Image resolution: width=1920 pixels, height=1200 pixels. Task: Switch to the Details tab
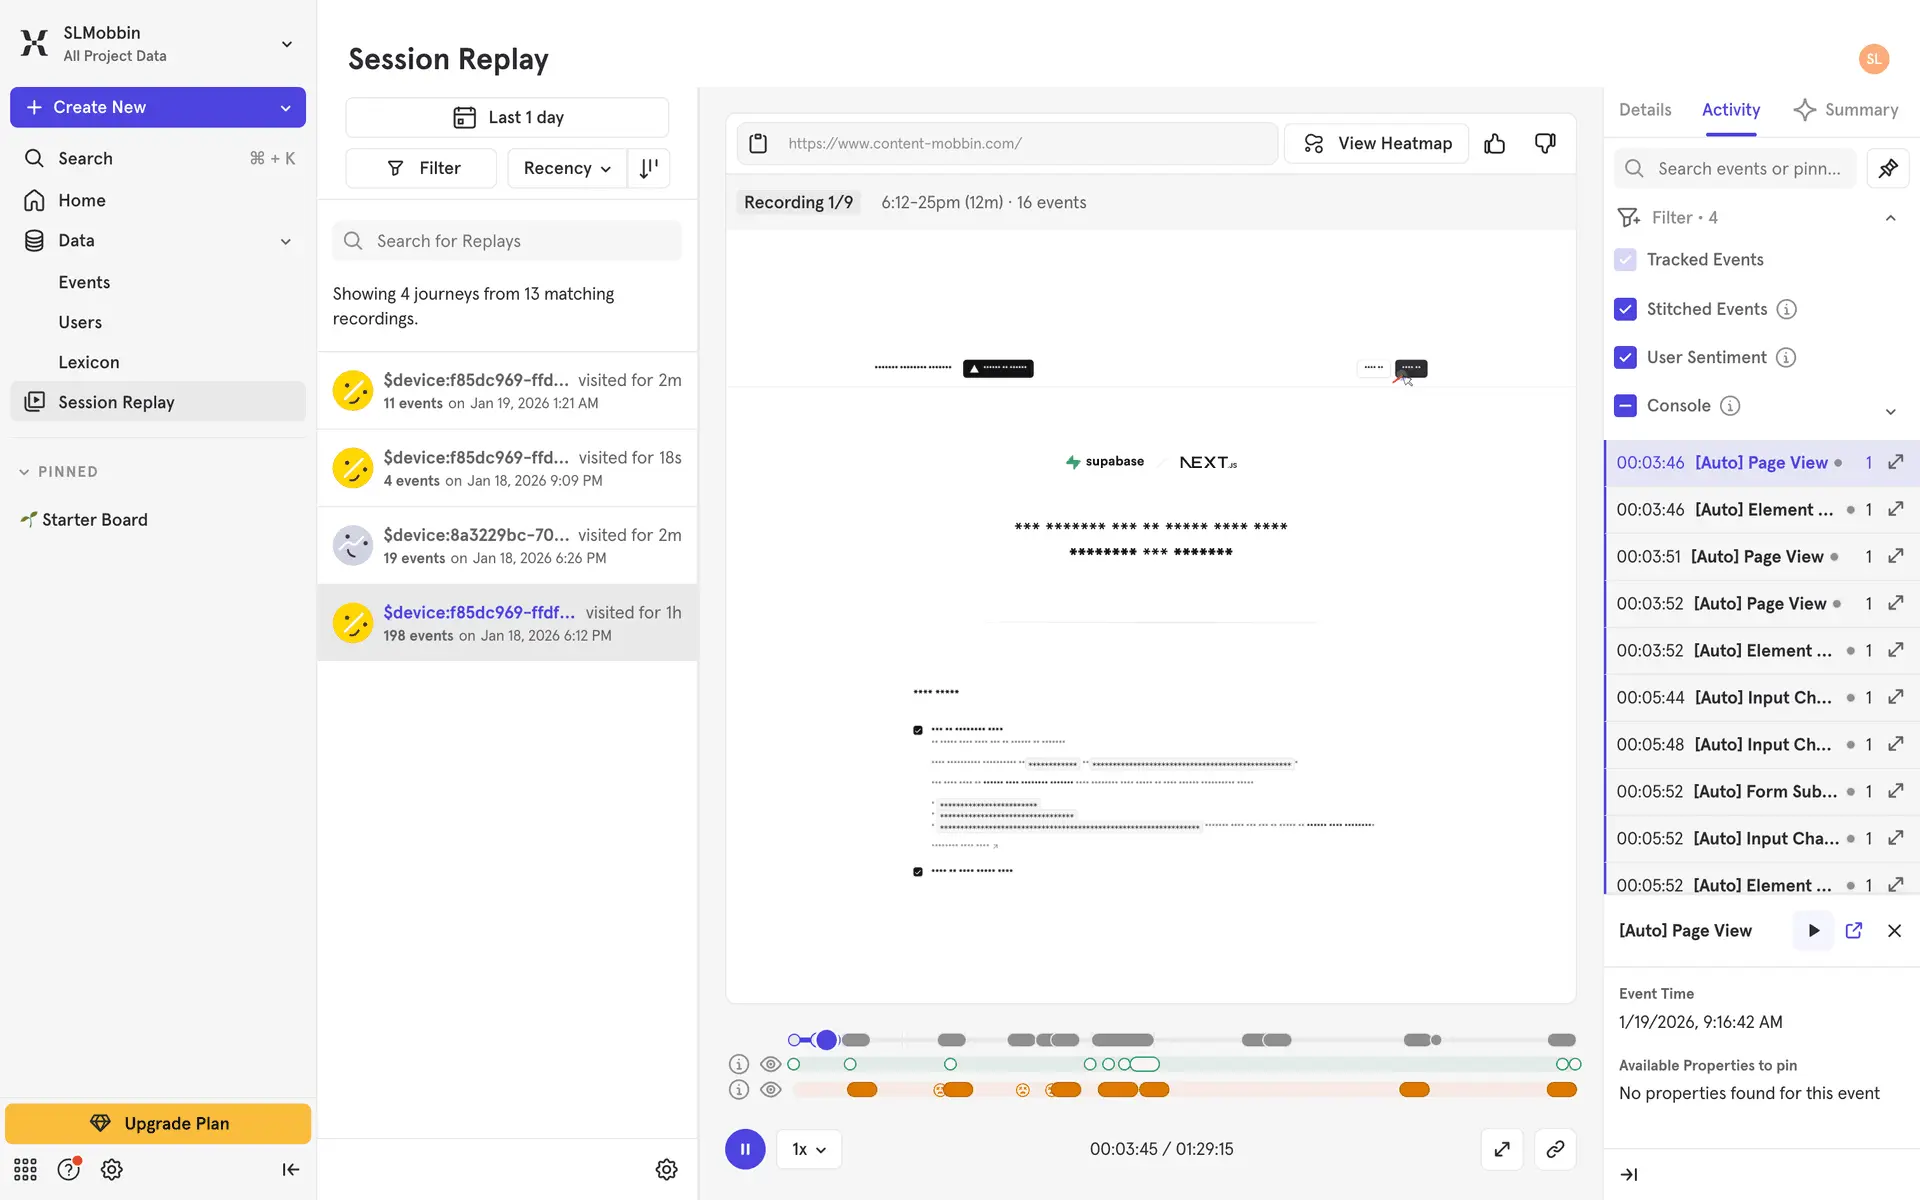(x=1644, y=110)
